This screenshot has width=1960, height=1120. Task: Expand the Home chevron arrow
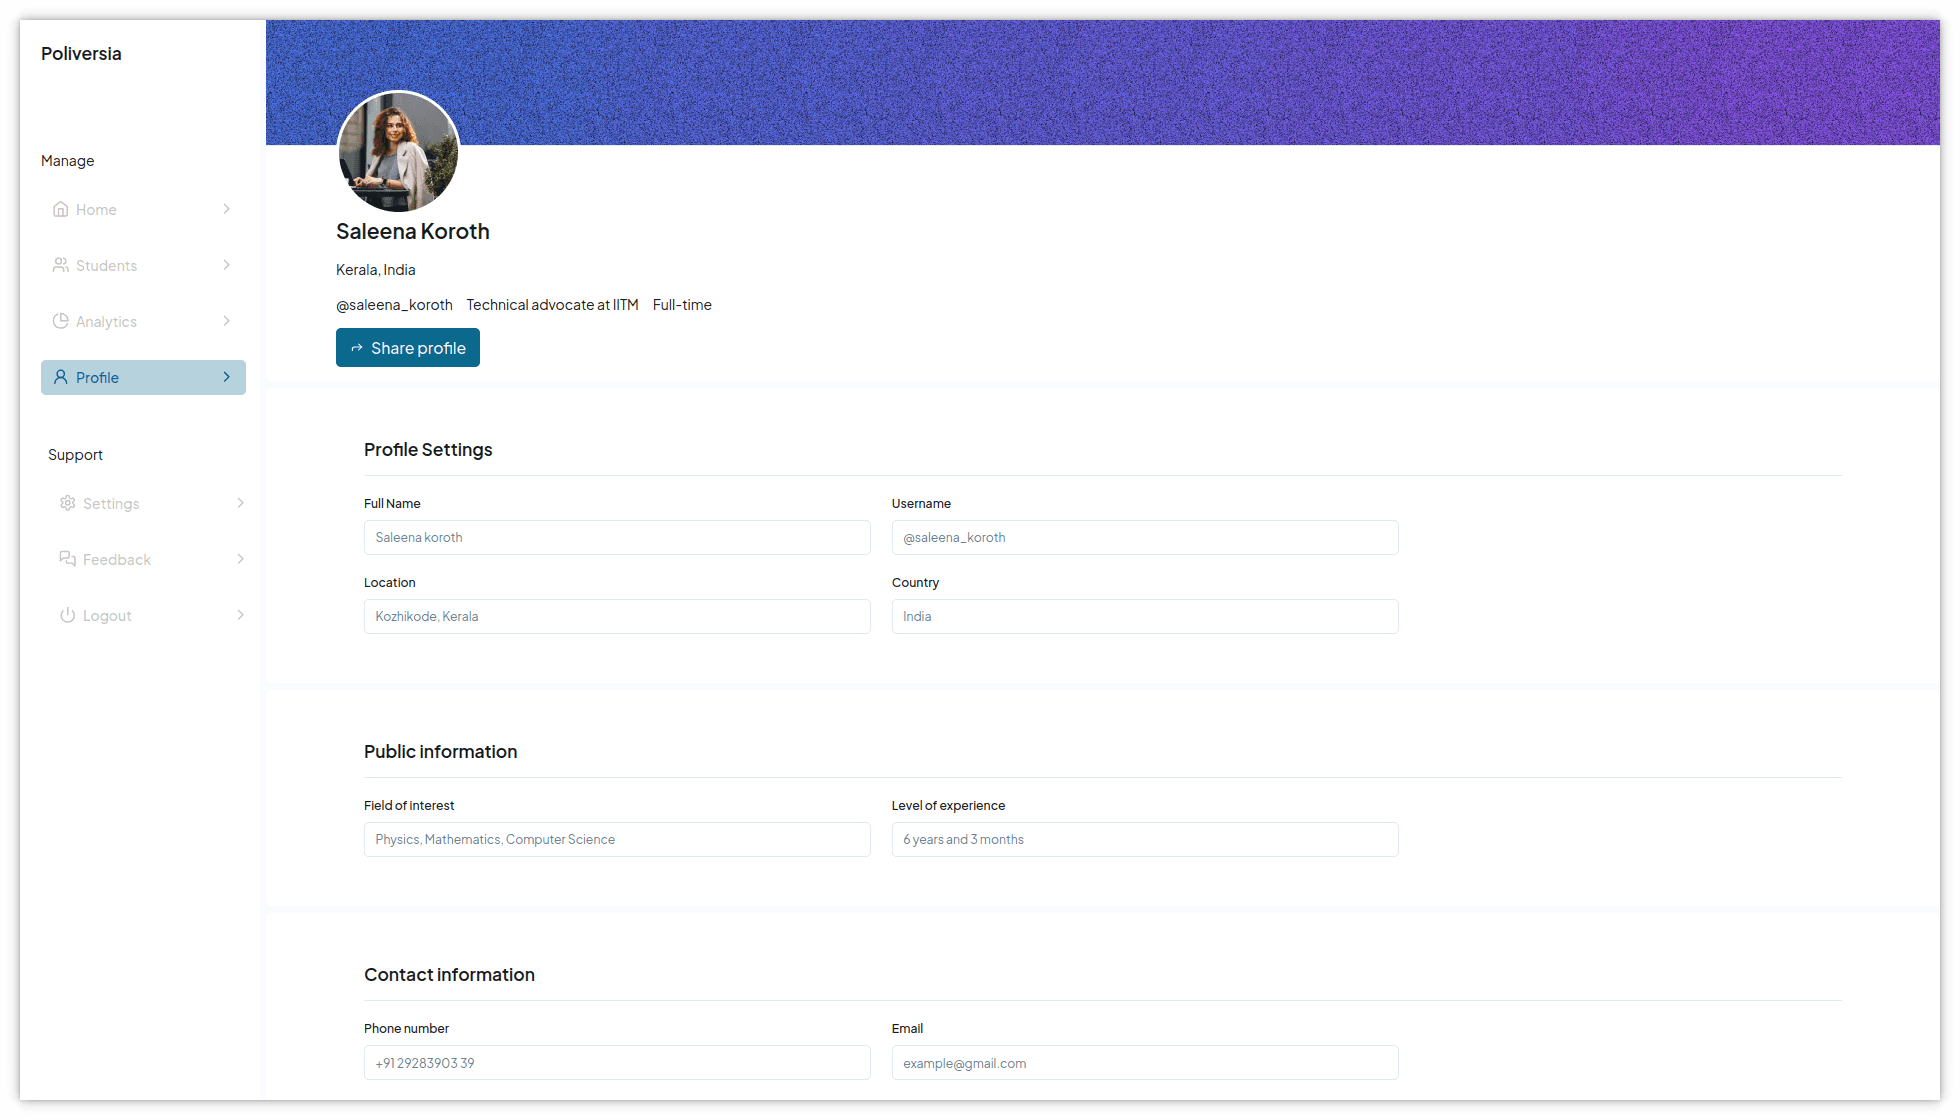click(x=227, y=209)
